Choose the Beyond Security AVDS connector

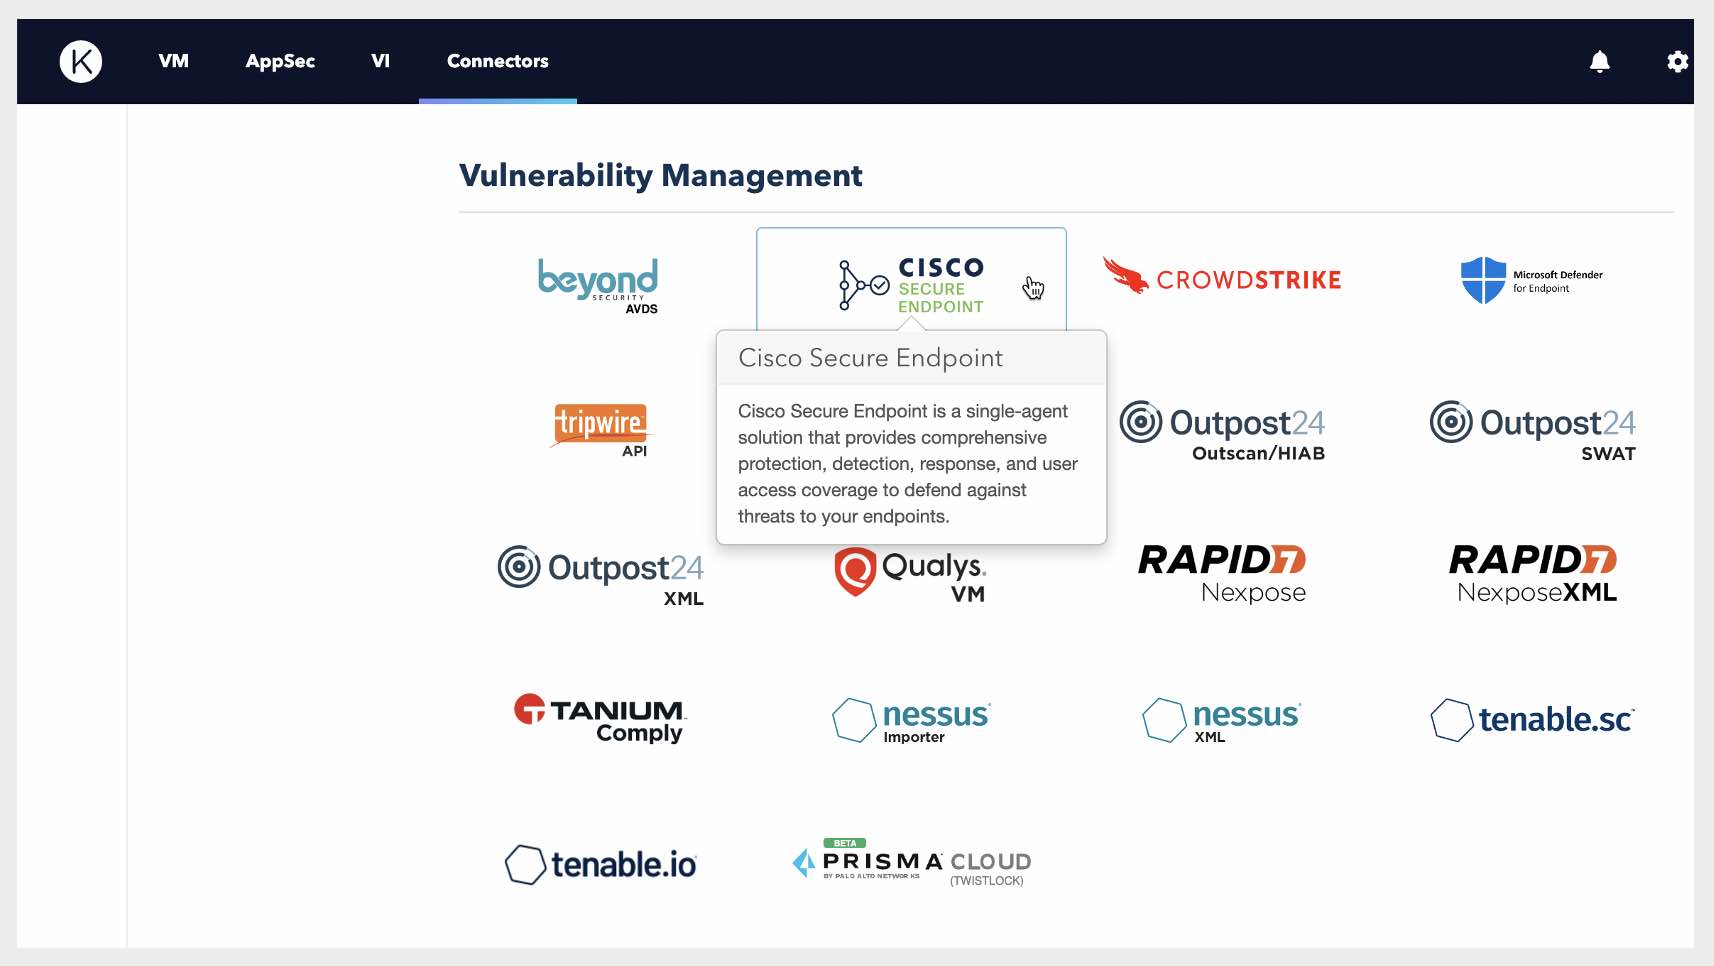point(600,284)
